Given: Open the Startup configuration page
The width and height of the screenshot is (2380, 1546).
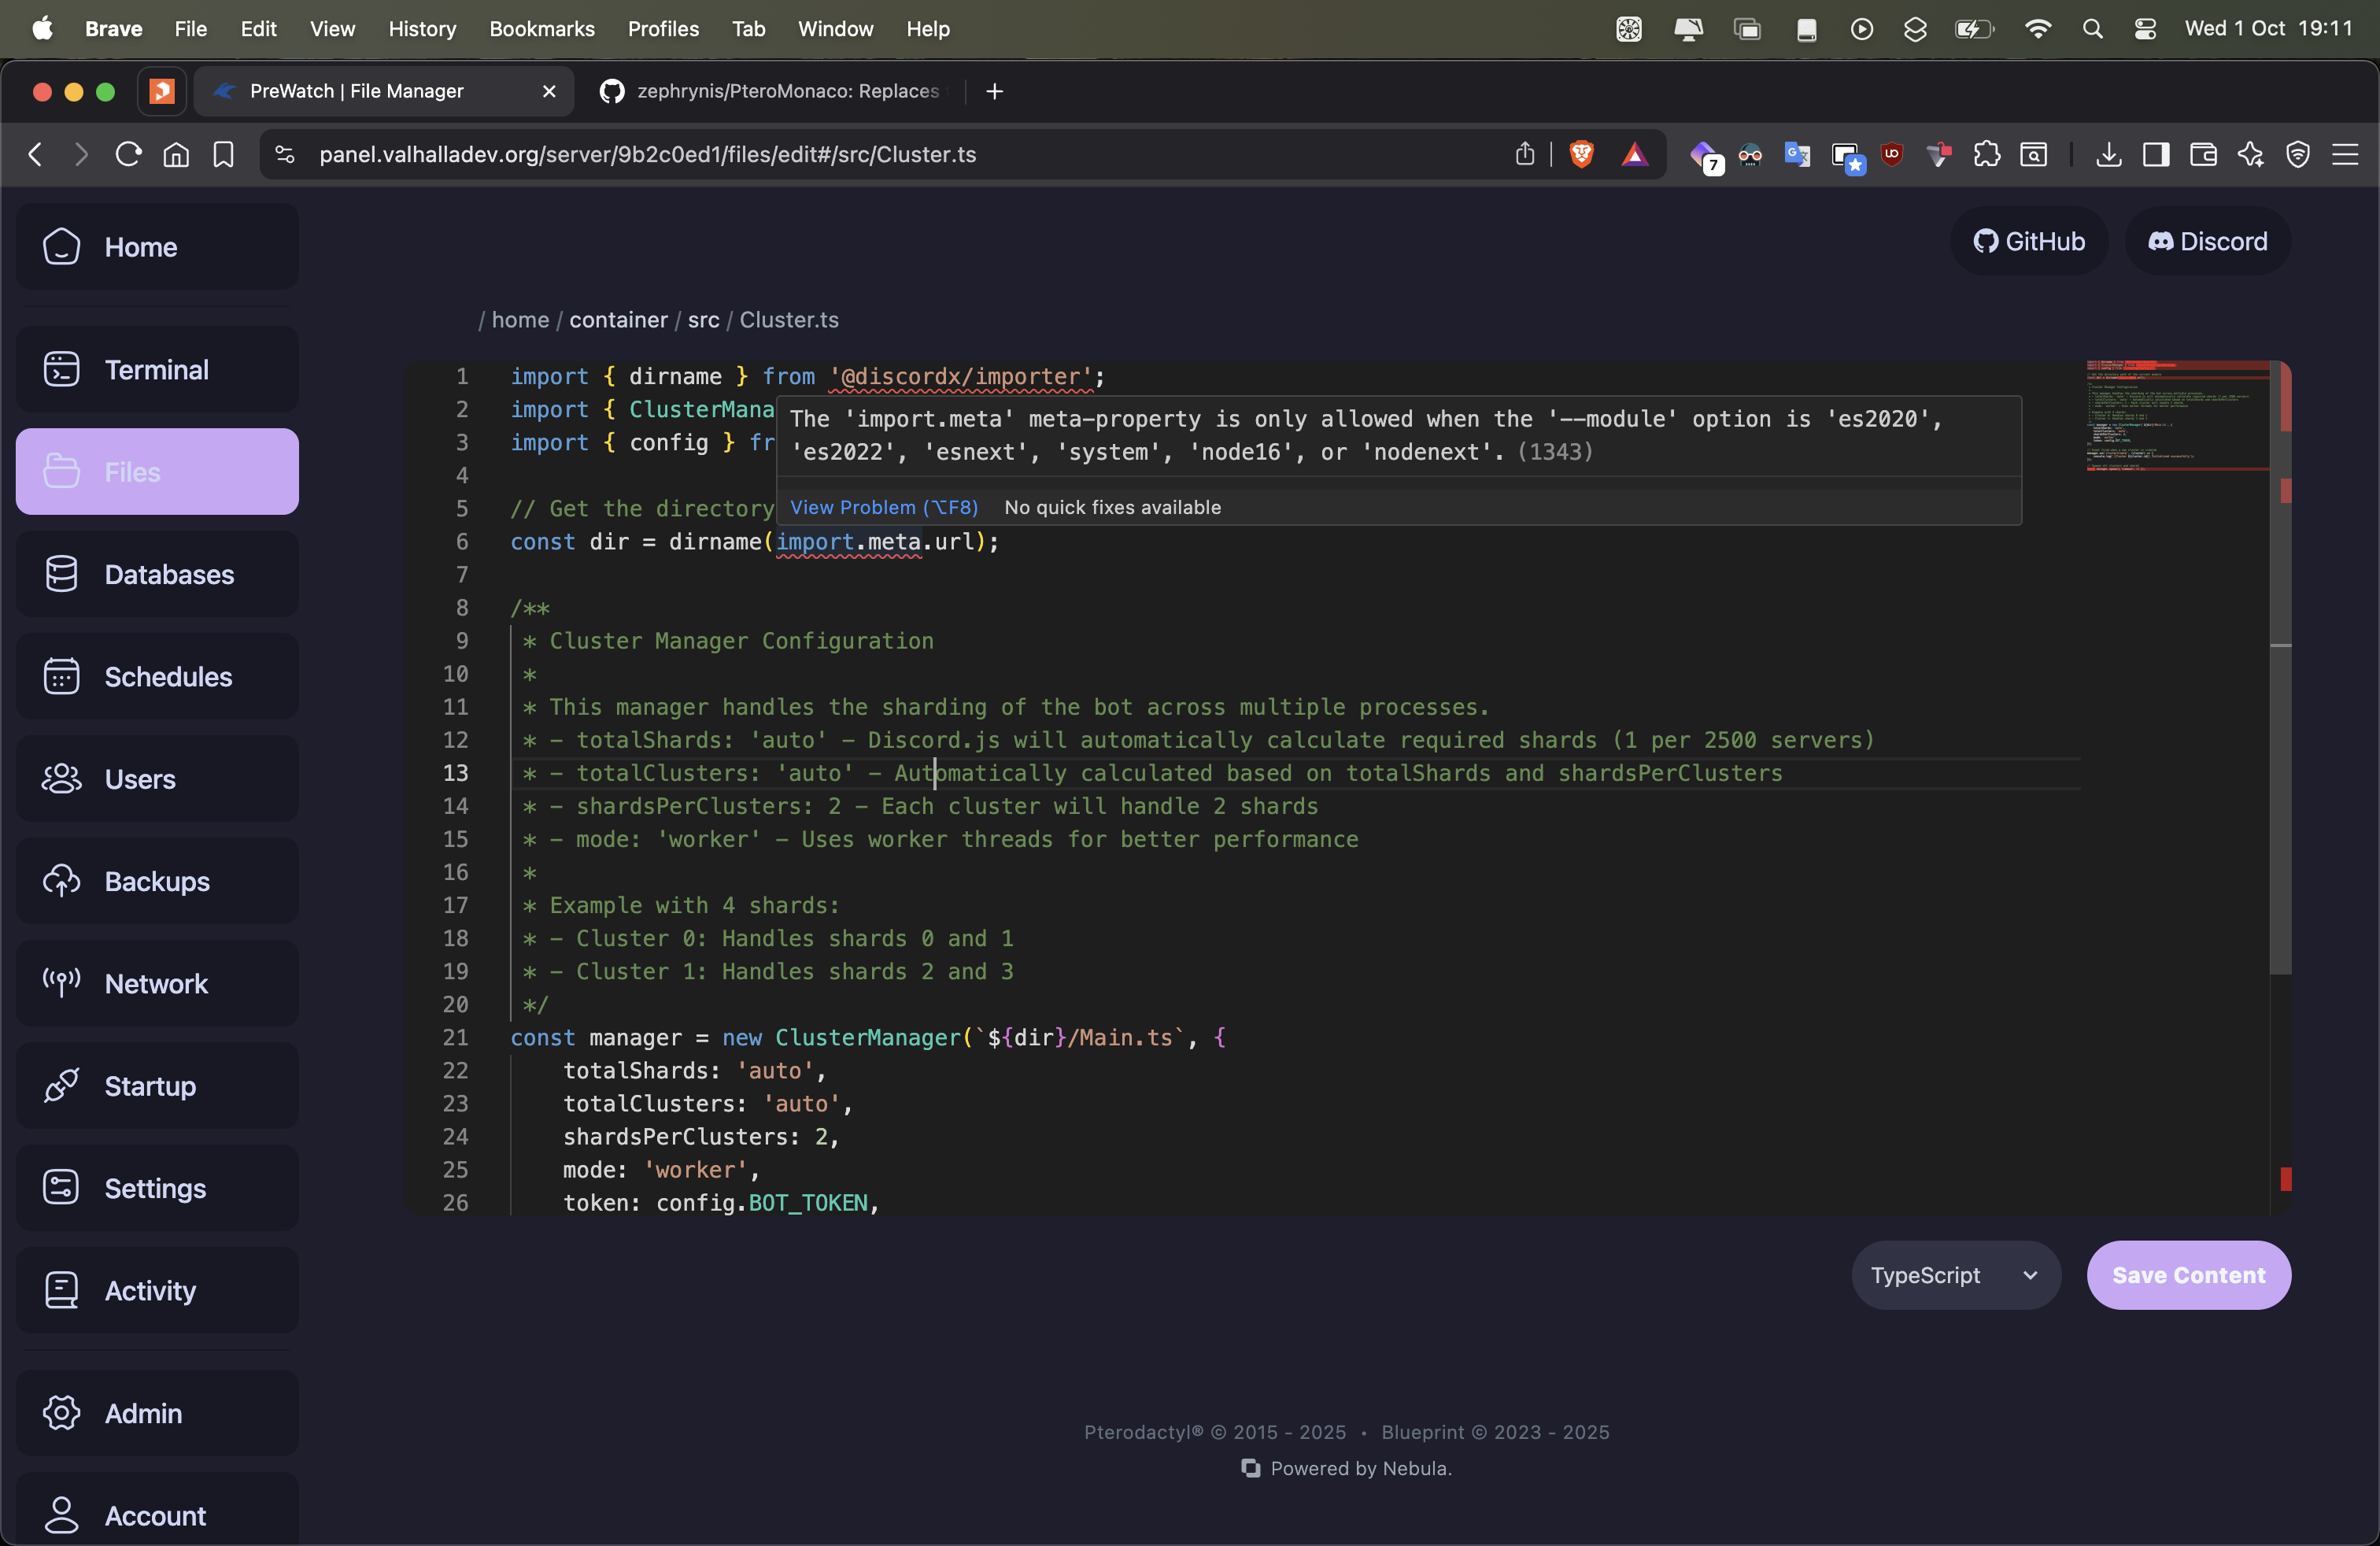Looking at the screenshot, I should pos(157,1086).
